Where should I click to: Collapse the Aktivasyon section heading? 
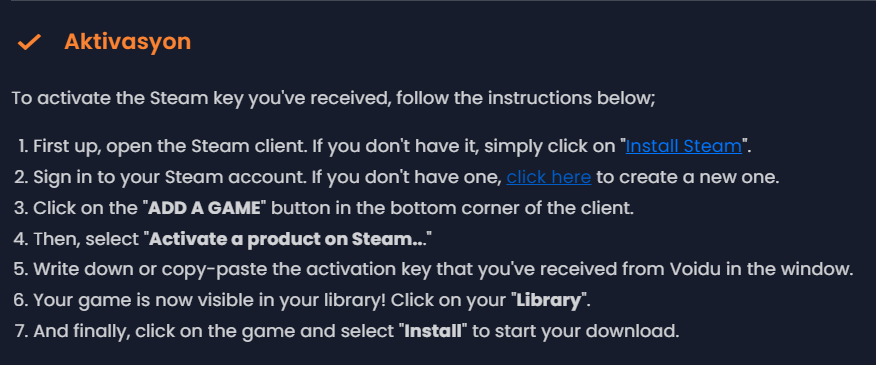[127, 42]
